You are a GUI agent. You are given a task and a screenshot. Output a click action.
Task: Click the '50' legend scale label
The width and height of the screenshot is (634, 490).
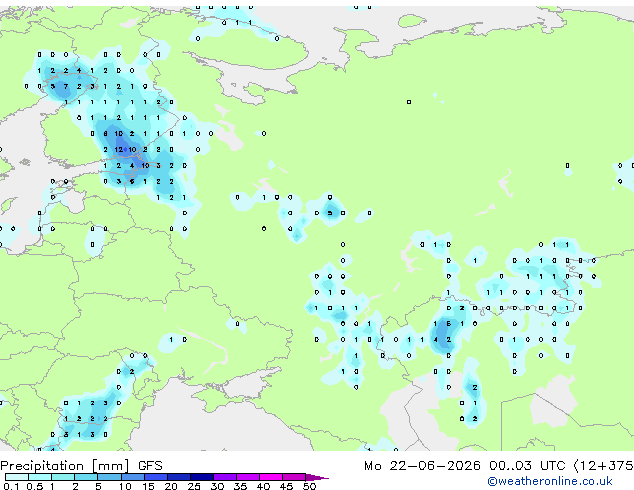tap(310, 486)
